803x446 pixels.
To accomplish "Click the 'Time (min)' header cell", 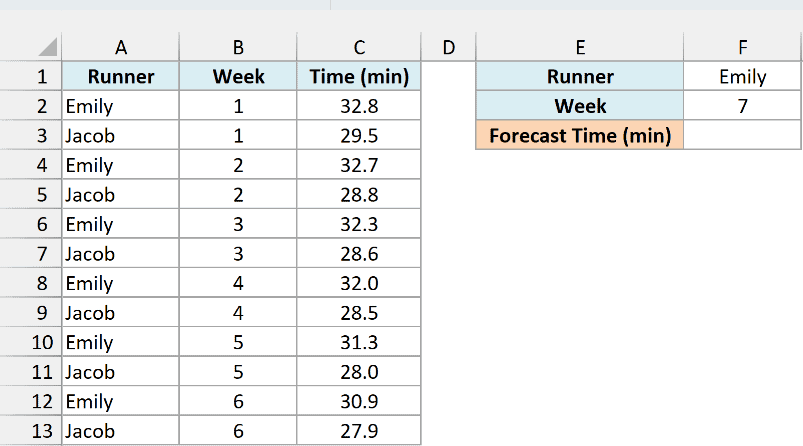I will coord(359,76).
